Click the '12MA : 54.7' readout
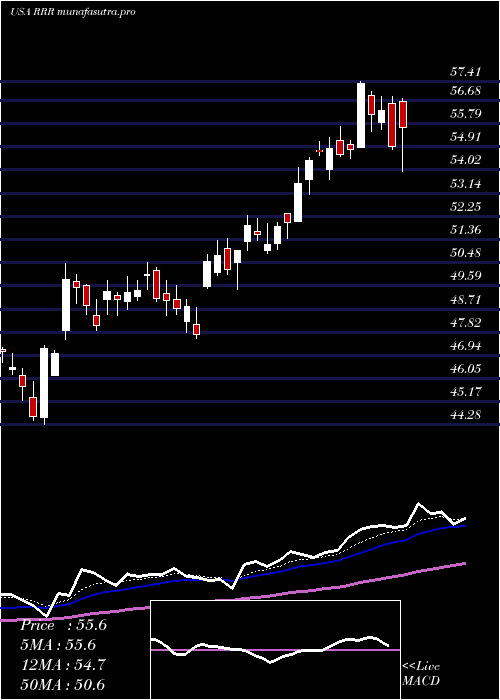The width and height of the screenshot is (500, 700). point(63,664)
